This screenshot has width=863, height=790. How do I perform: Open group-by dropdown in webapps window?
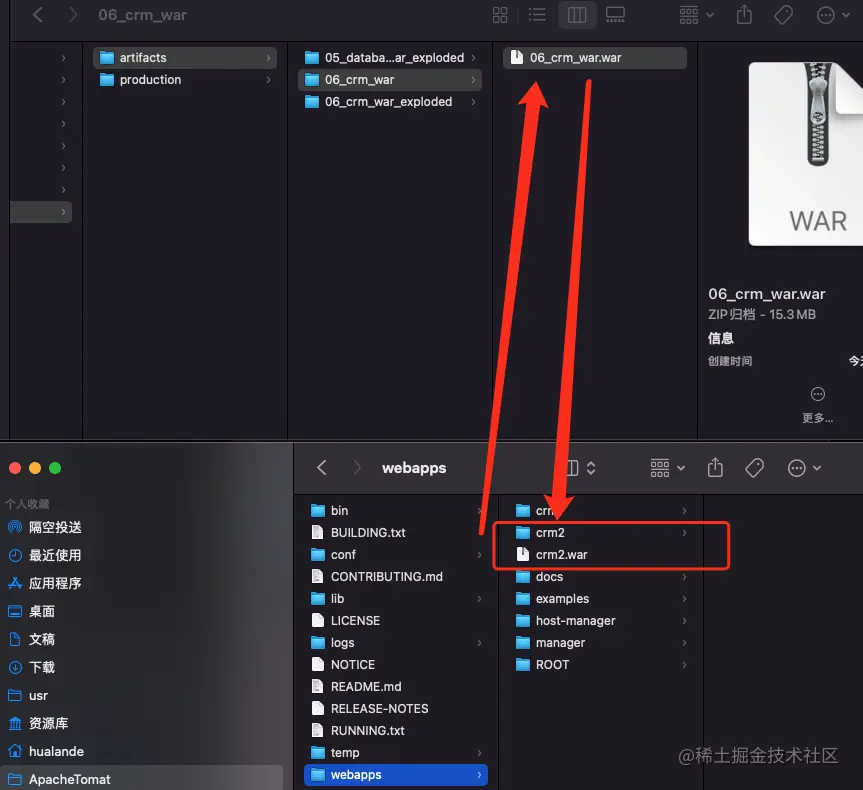pyautogui.click(x=667, y=468)
